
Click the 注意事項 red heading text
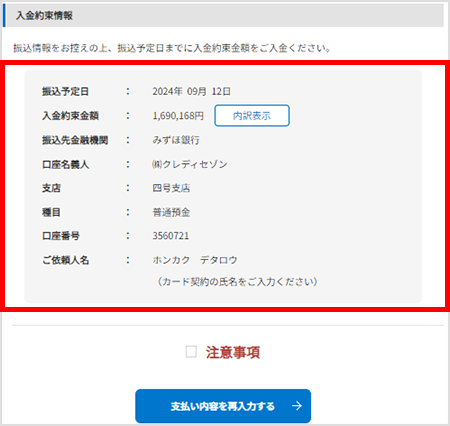[x=233, y=352]
